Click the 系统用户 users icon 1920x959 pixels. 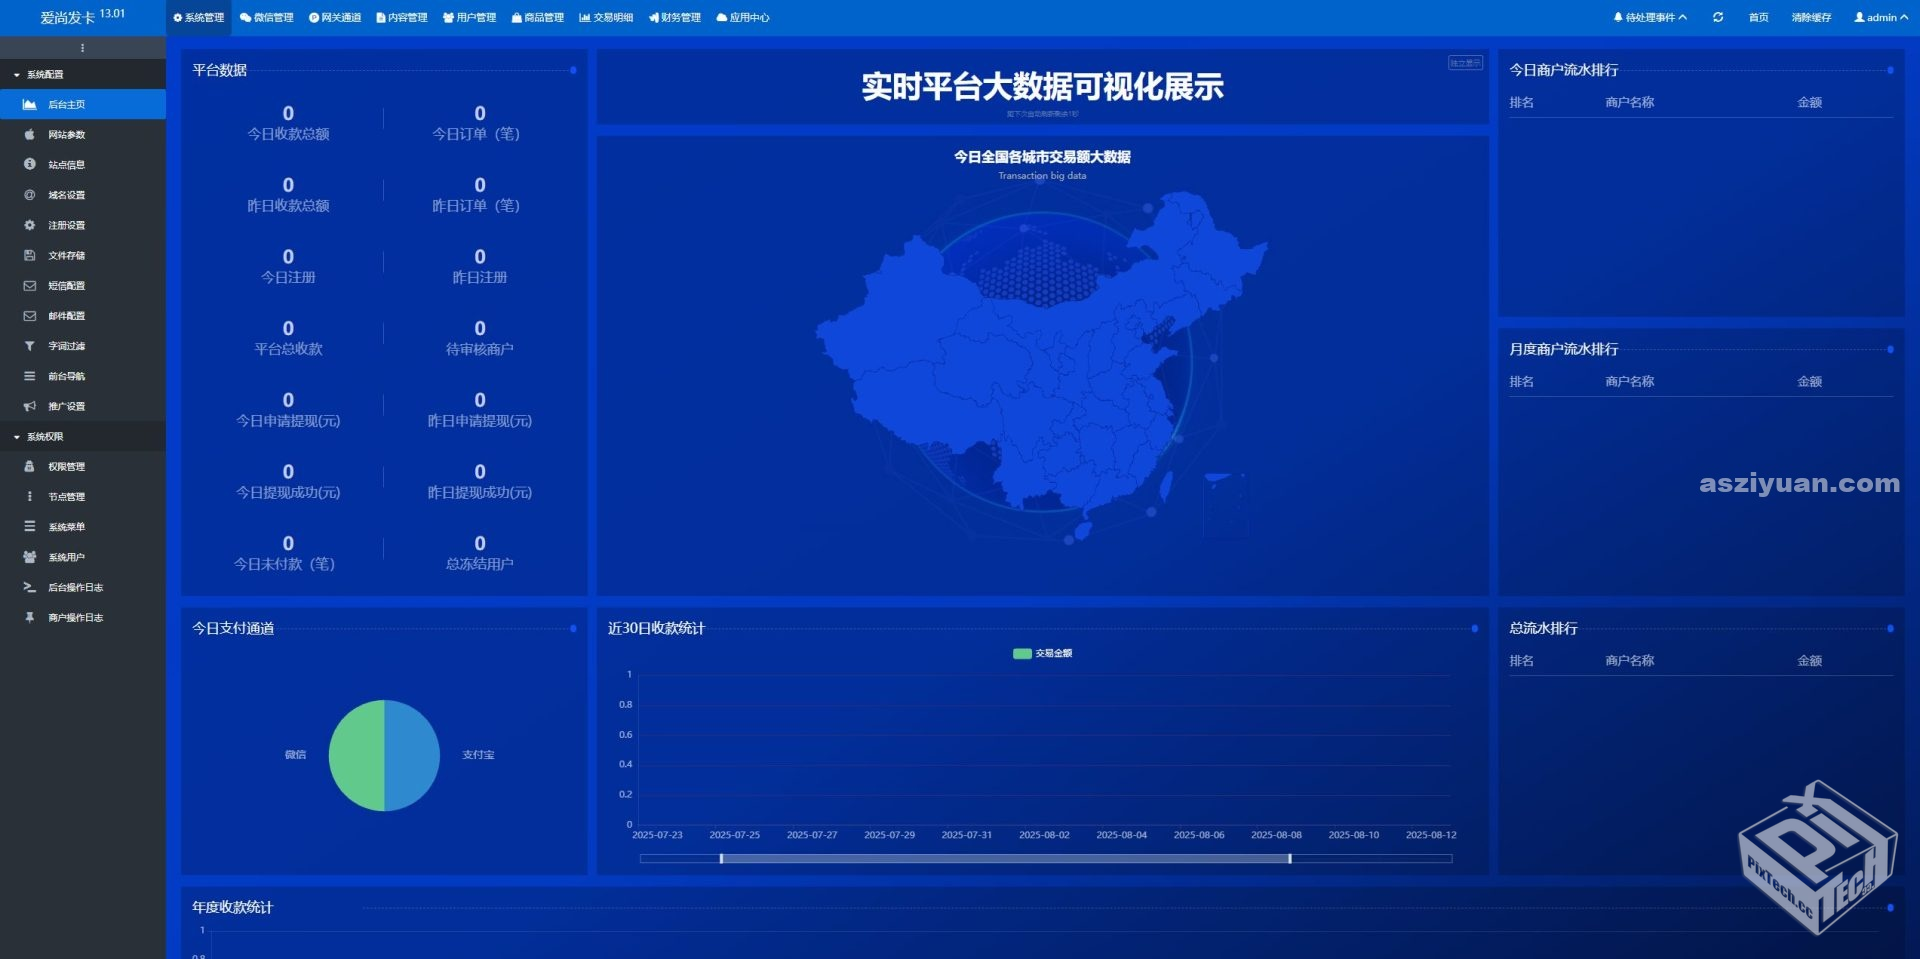coord(30,557)
